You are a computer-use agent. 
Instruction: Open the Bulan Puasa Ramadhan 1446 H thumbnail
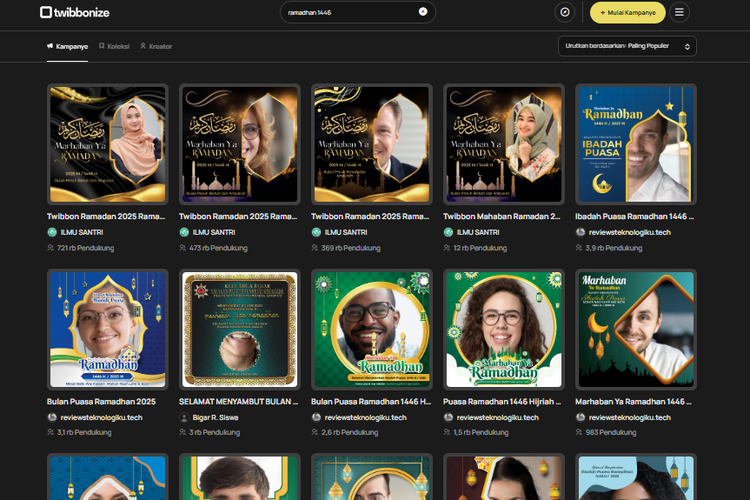pos(372,329)
